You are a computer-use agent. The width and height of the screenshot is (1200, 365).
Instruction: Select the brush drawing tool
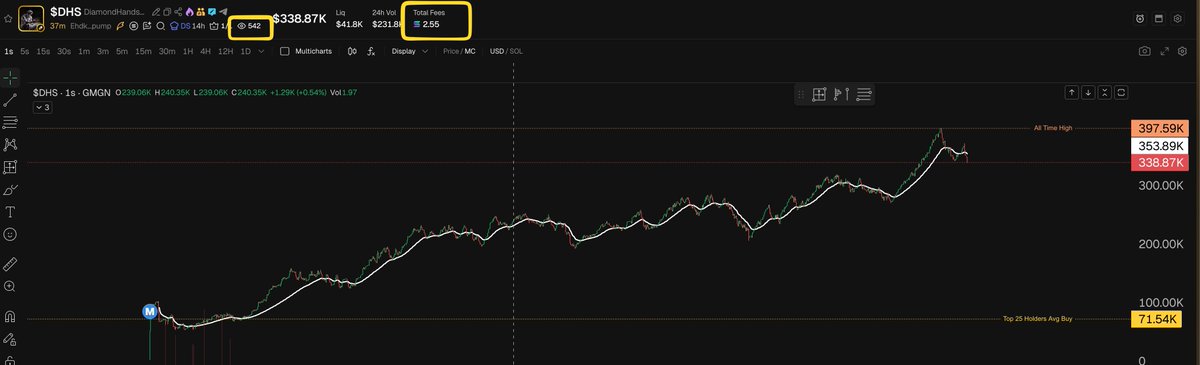click(10, 189)
